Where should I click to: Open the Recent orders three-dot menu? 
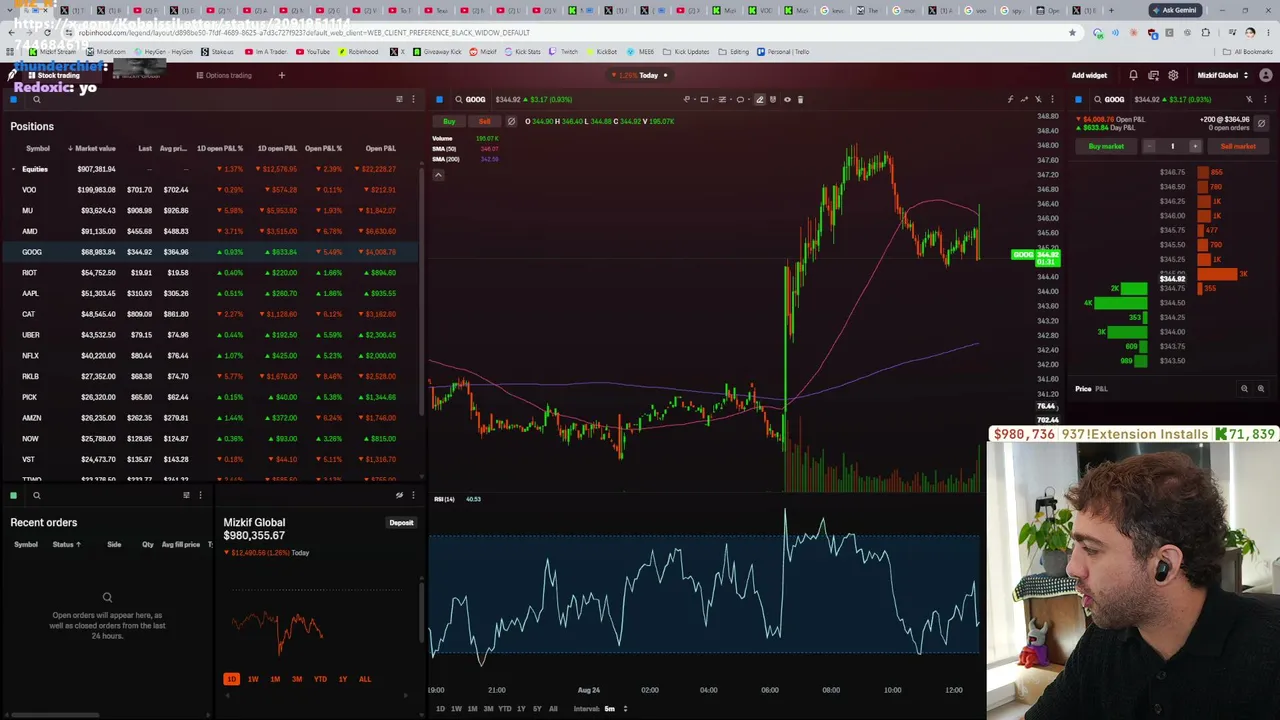tap(200, 495)
